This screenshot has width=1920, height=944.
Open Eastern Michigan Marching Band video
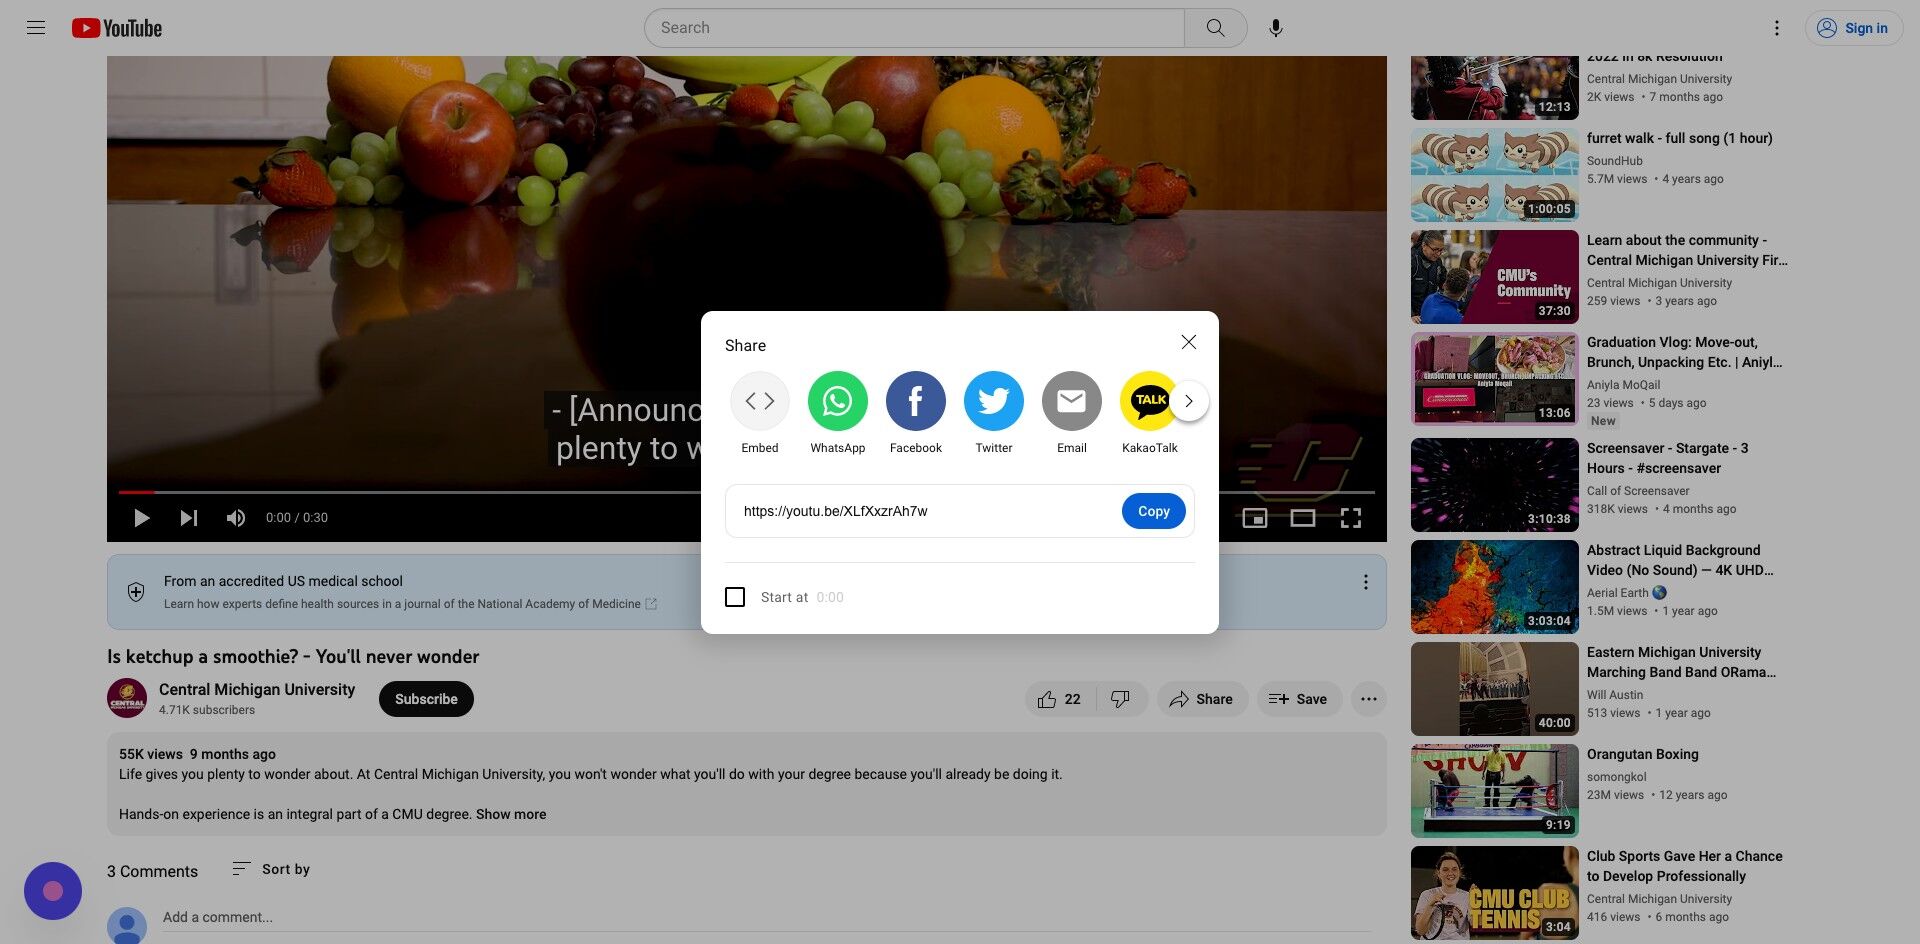1681,662
